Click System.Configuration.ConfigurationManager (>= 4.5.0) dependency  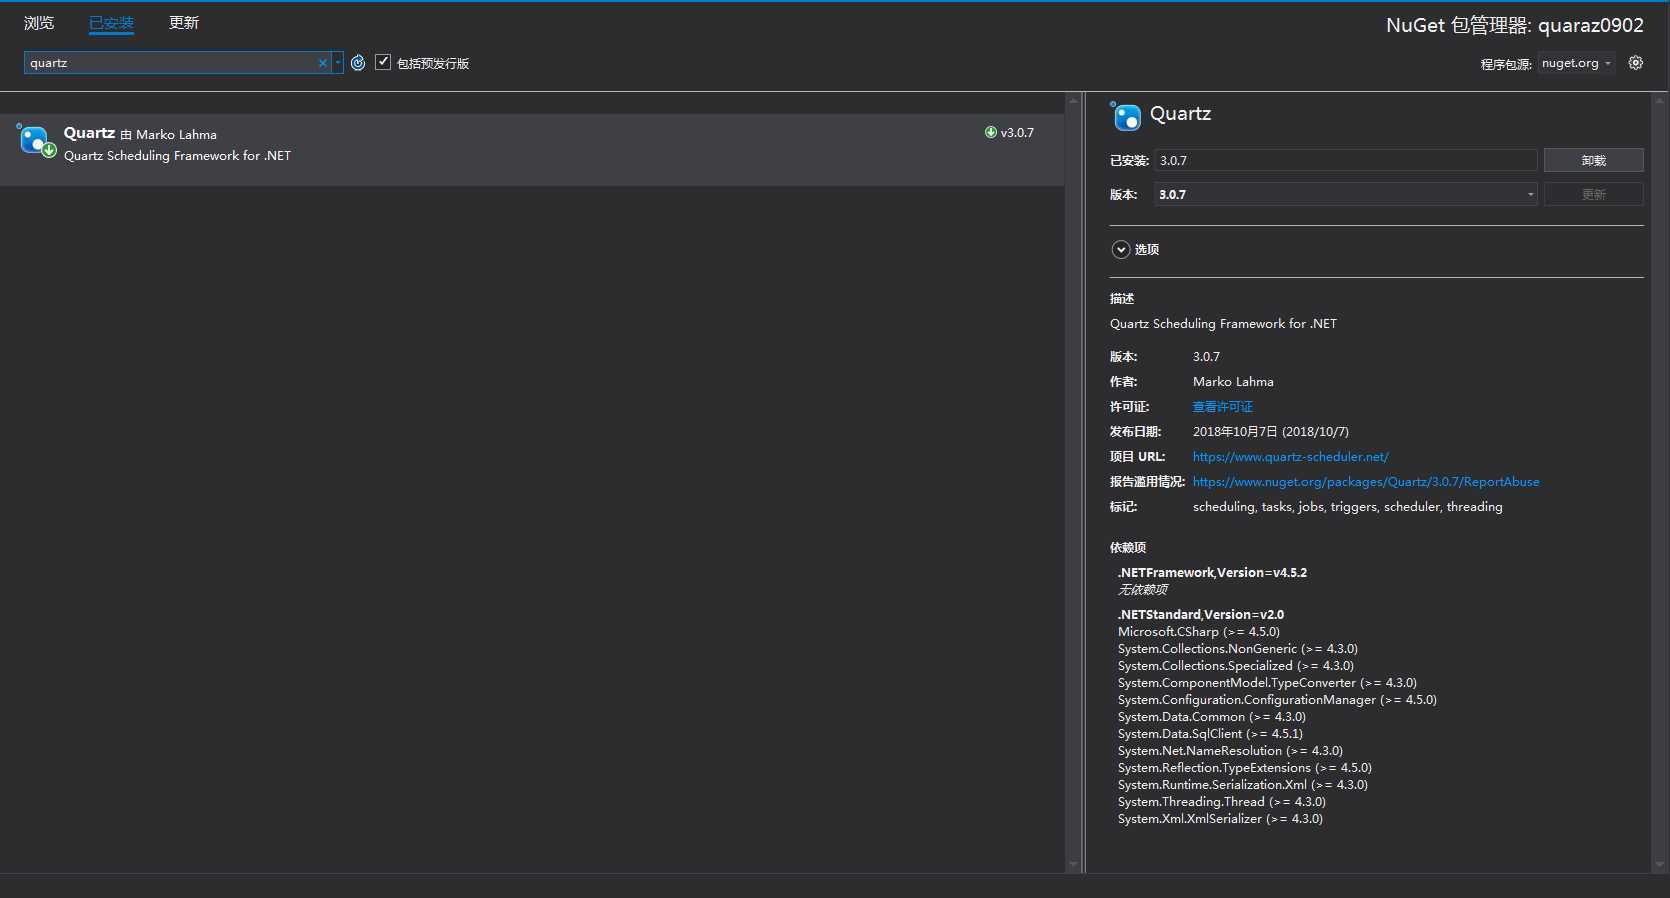point(1277,700)
